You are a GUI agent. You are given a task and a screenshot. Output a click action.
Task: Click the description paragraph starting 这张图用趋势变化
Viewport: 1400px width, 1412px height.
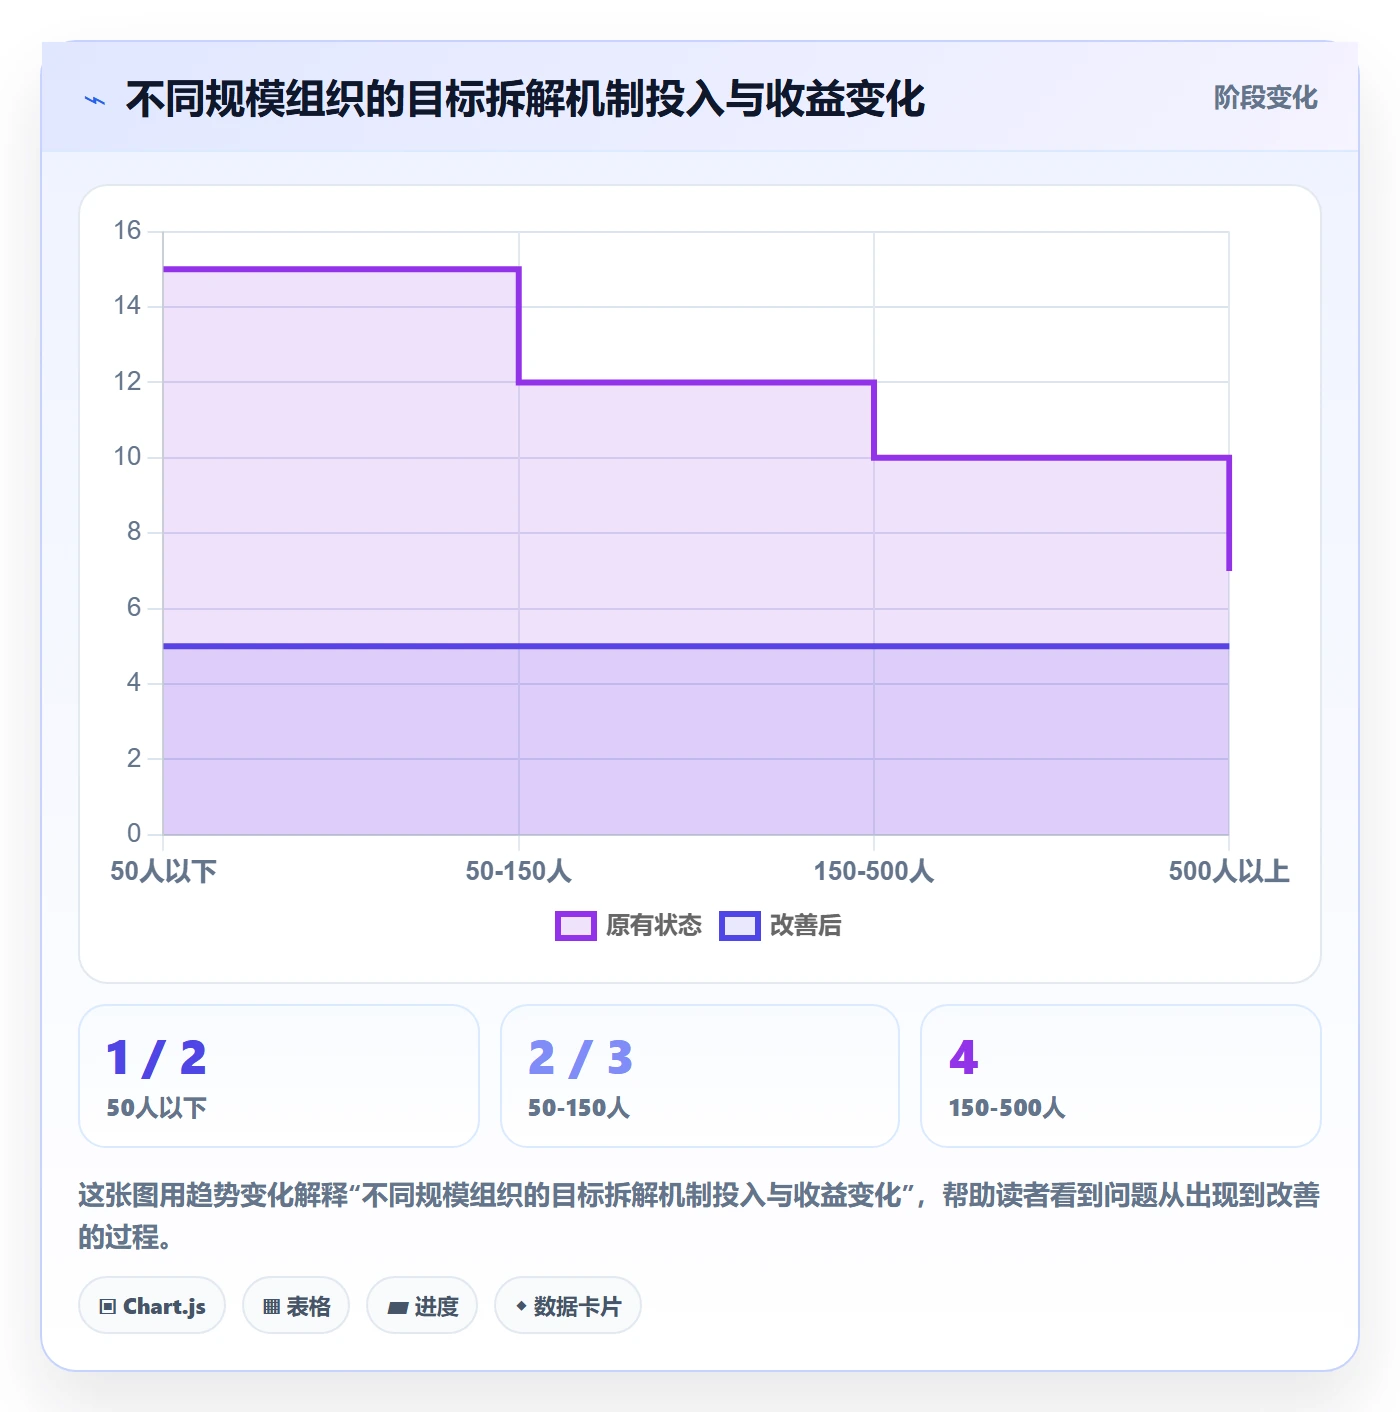699,1215
